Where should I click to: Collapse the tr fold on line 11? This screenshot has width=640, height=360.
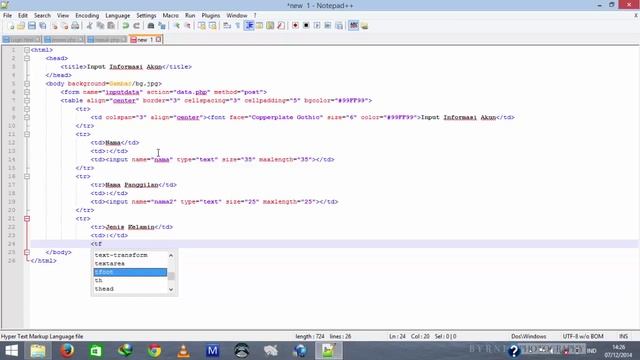pyautogui.click(x=27, y=134)
